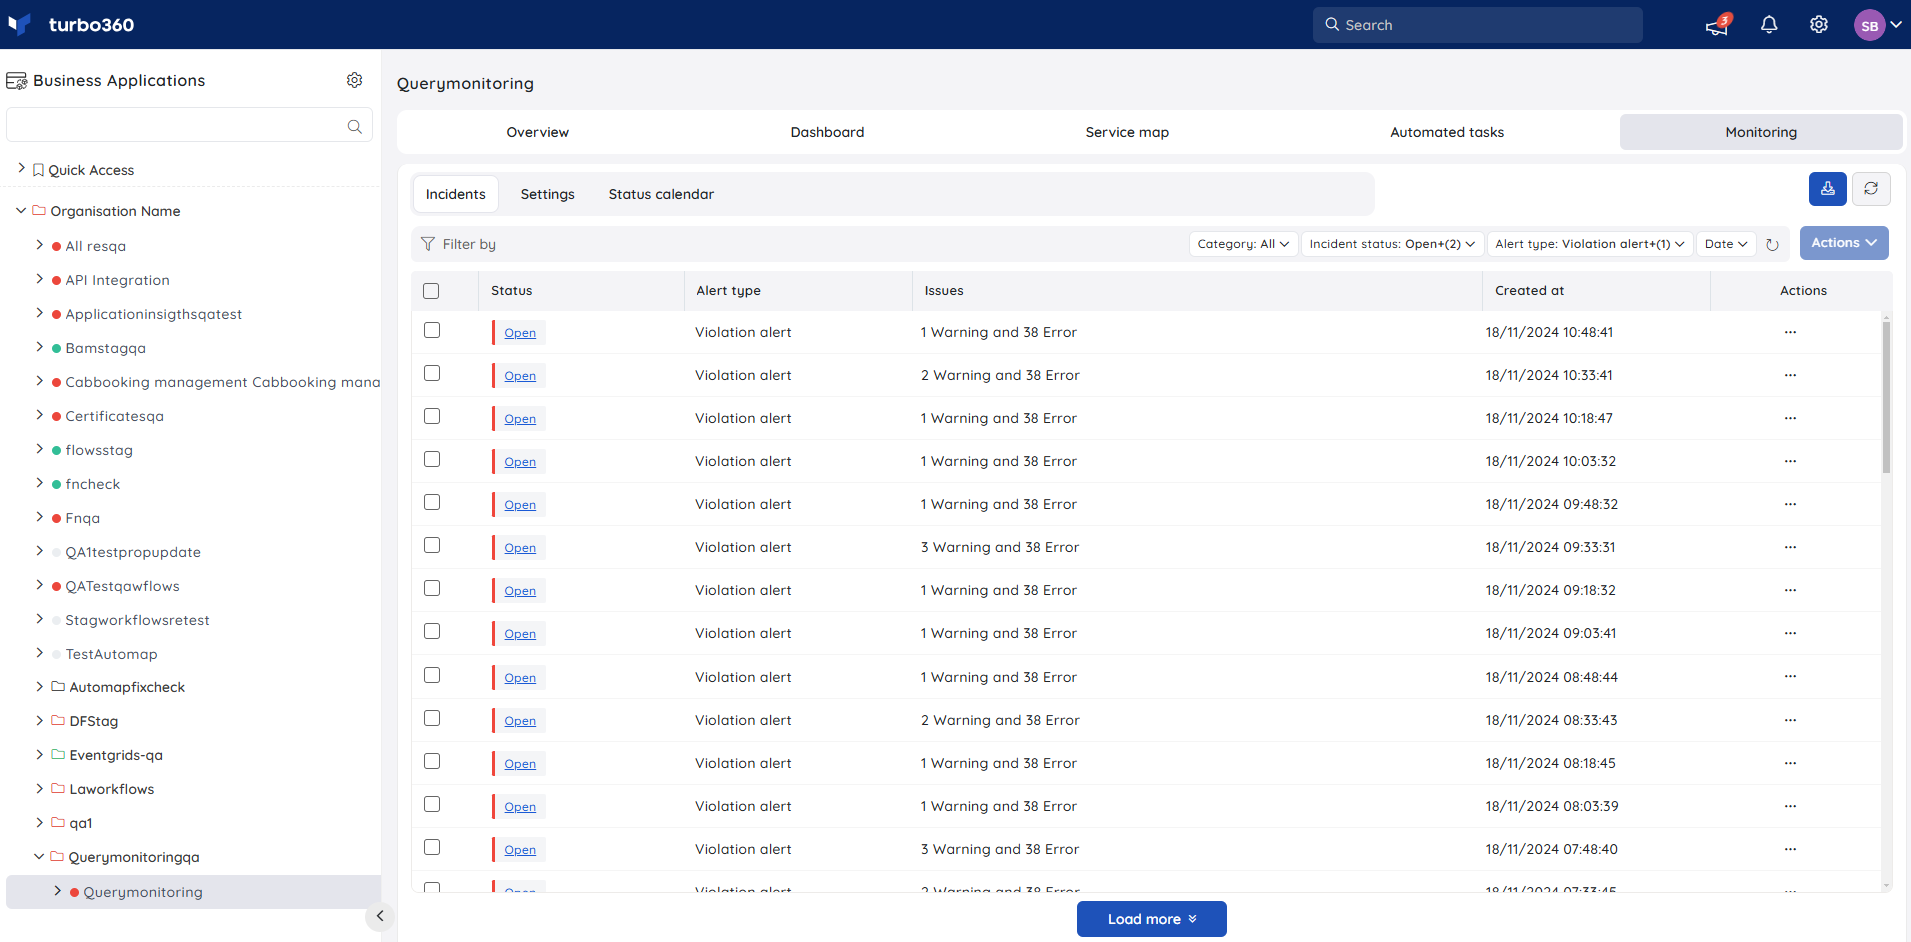Click the Business Applications search box
Image resolution: width=1911 pixels, height=942 pixels.
pyautogui.click(x=190, y=126)
